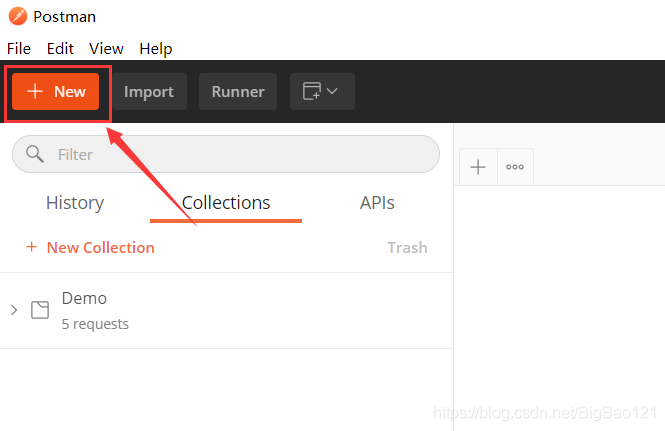Click the '5 requests' text under Demo
Viewport: 665px width, 431px height.
pyautogui.click(x=95, y=324)
